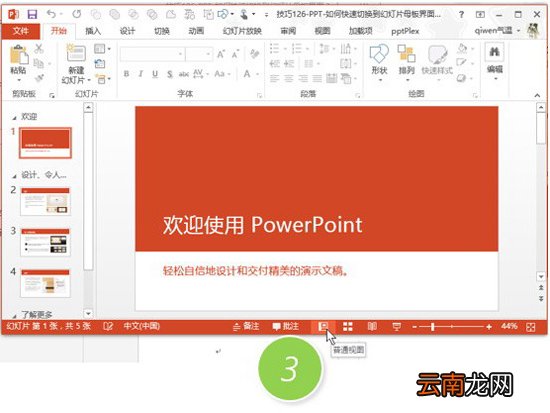Open Quick Styles gallery

pos(437,62)
